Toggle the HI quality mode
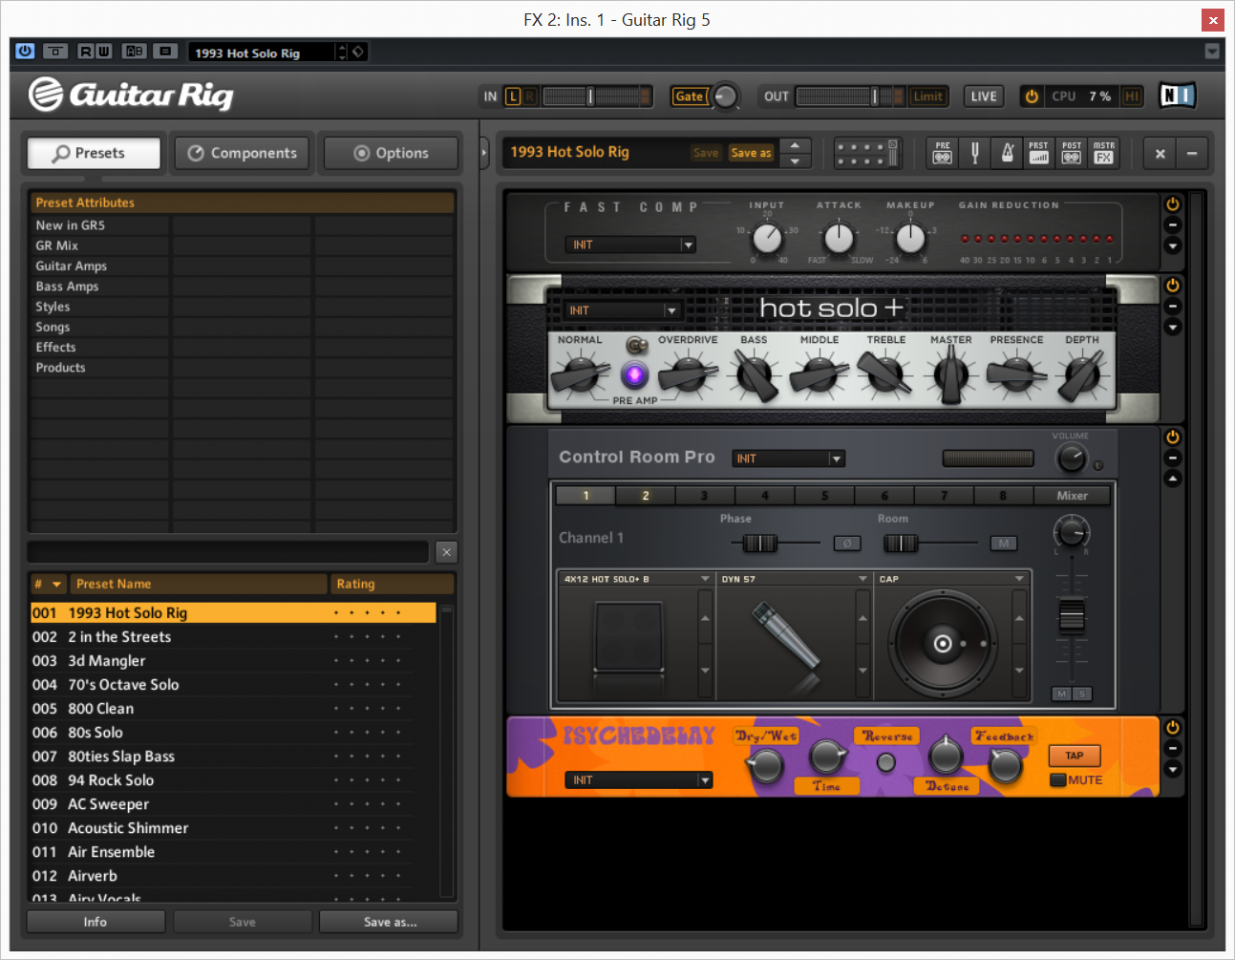 pos(1132,96)
